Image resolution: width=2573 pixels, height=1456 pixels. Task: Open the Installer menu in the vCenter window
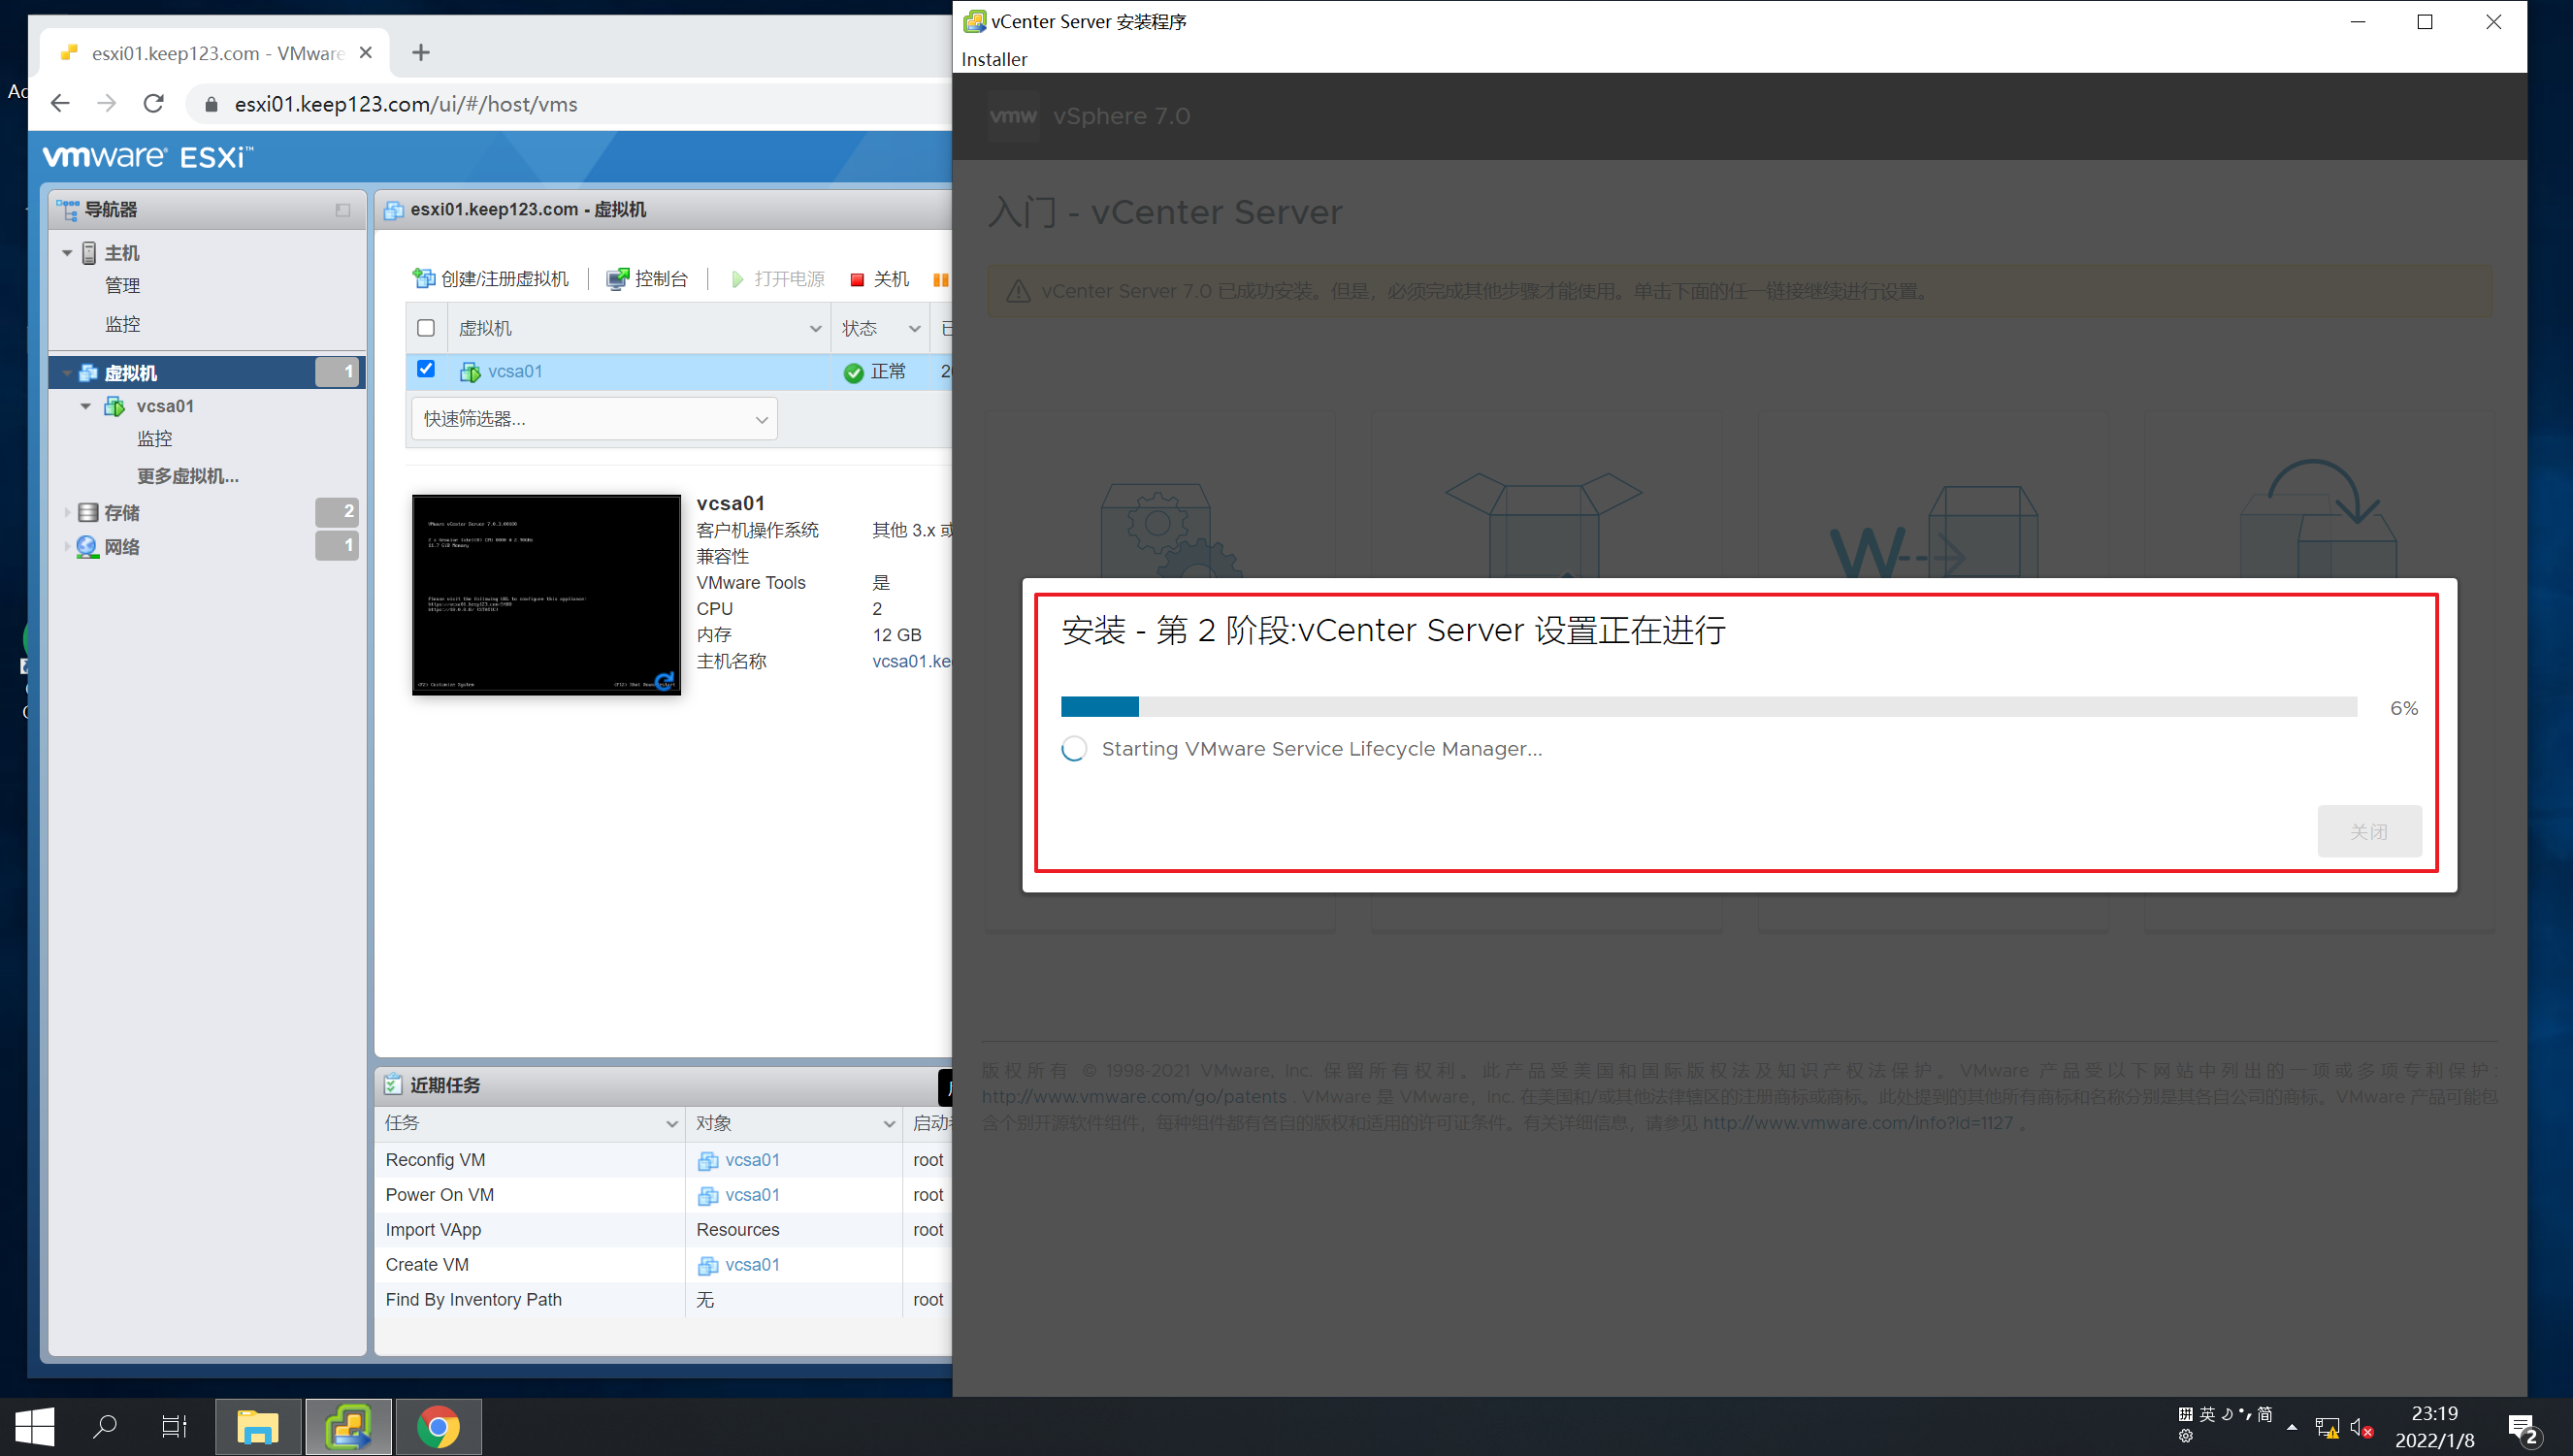[x=994, y=59]
